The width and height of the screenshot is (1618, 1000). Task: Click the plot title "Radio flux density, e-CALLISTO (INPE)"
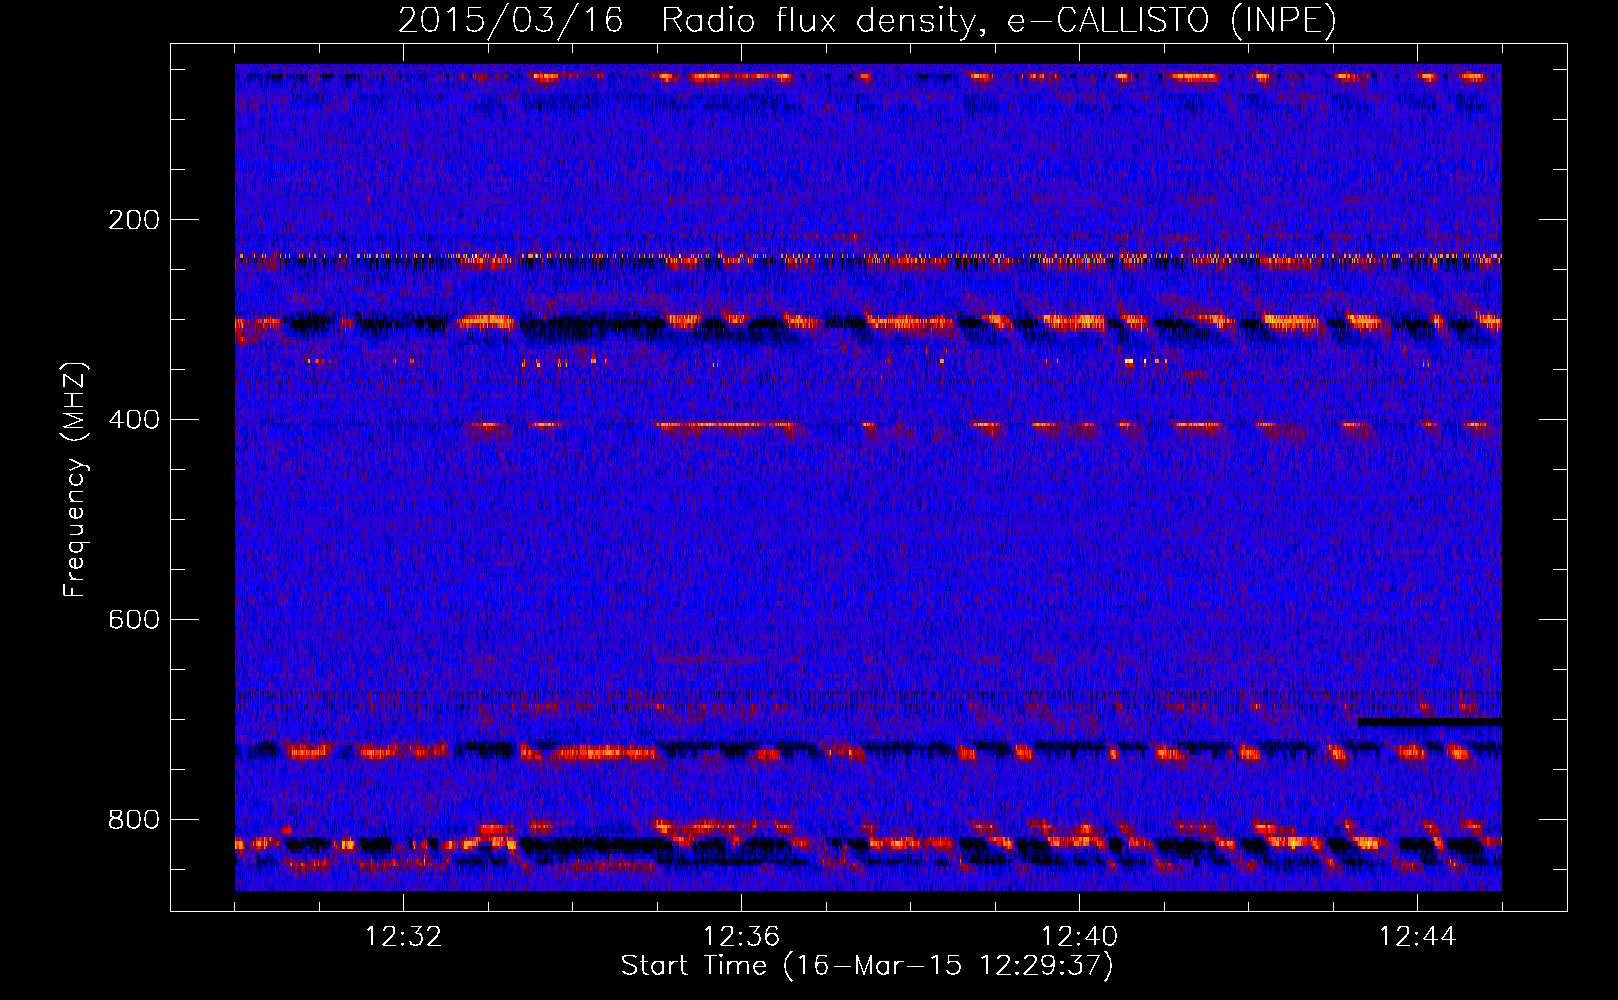[x=998, y=21]
